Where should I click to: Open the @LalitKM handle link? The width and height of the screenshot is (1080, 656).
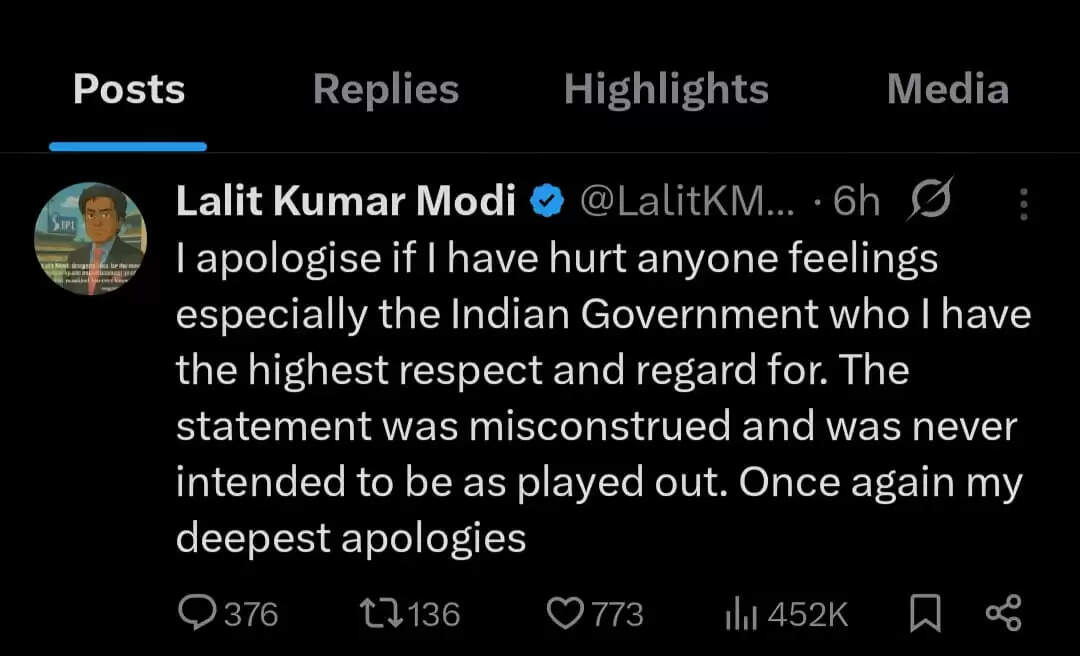(687, 202)
